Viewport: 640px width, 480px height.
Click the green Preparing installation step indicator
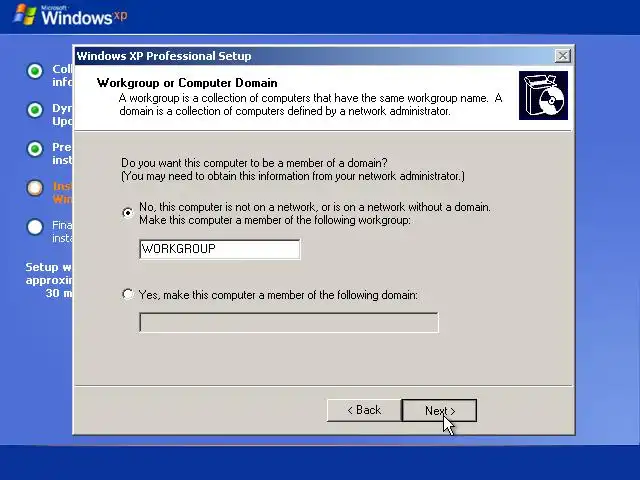click(x=35, y=149)
